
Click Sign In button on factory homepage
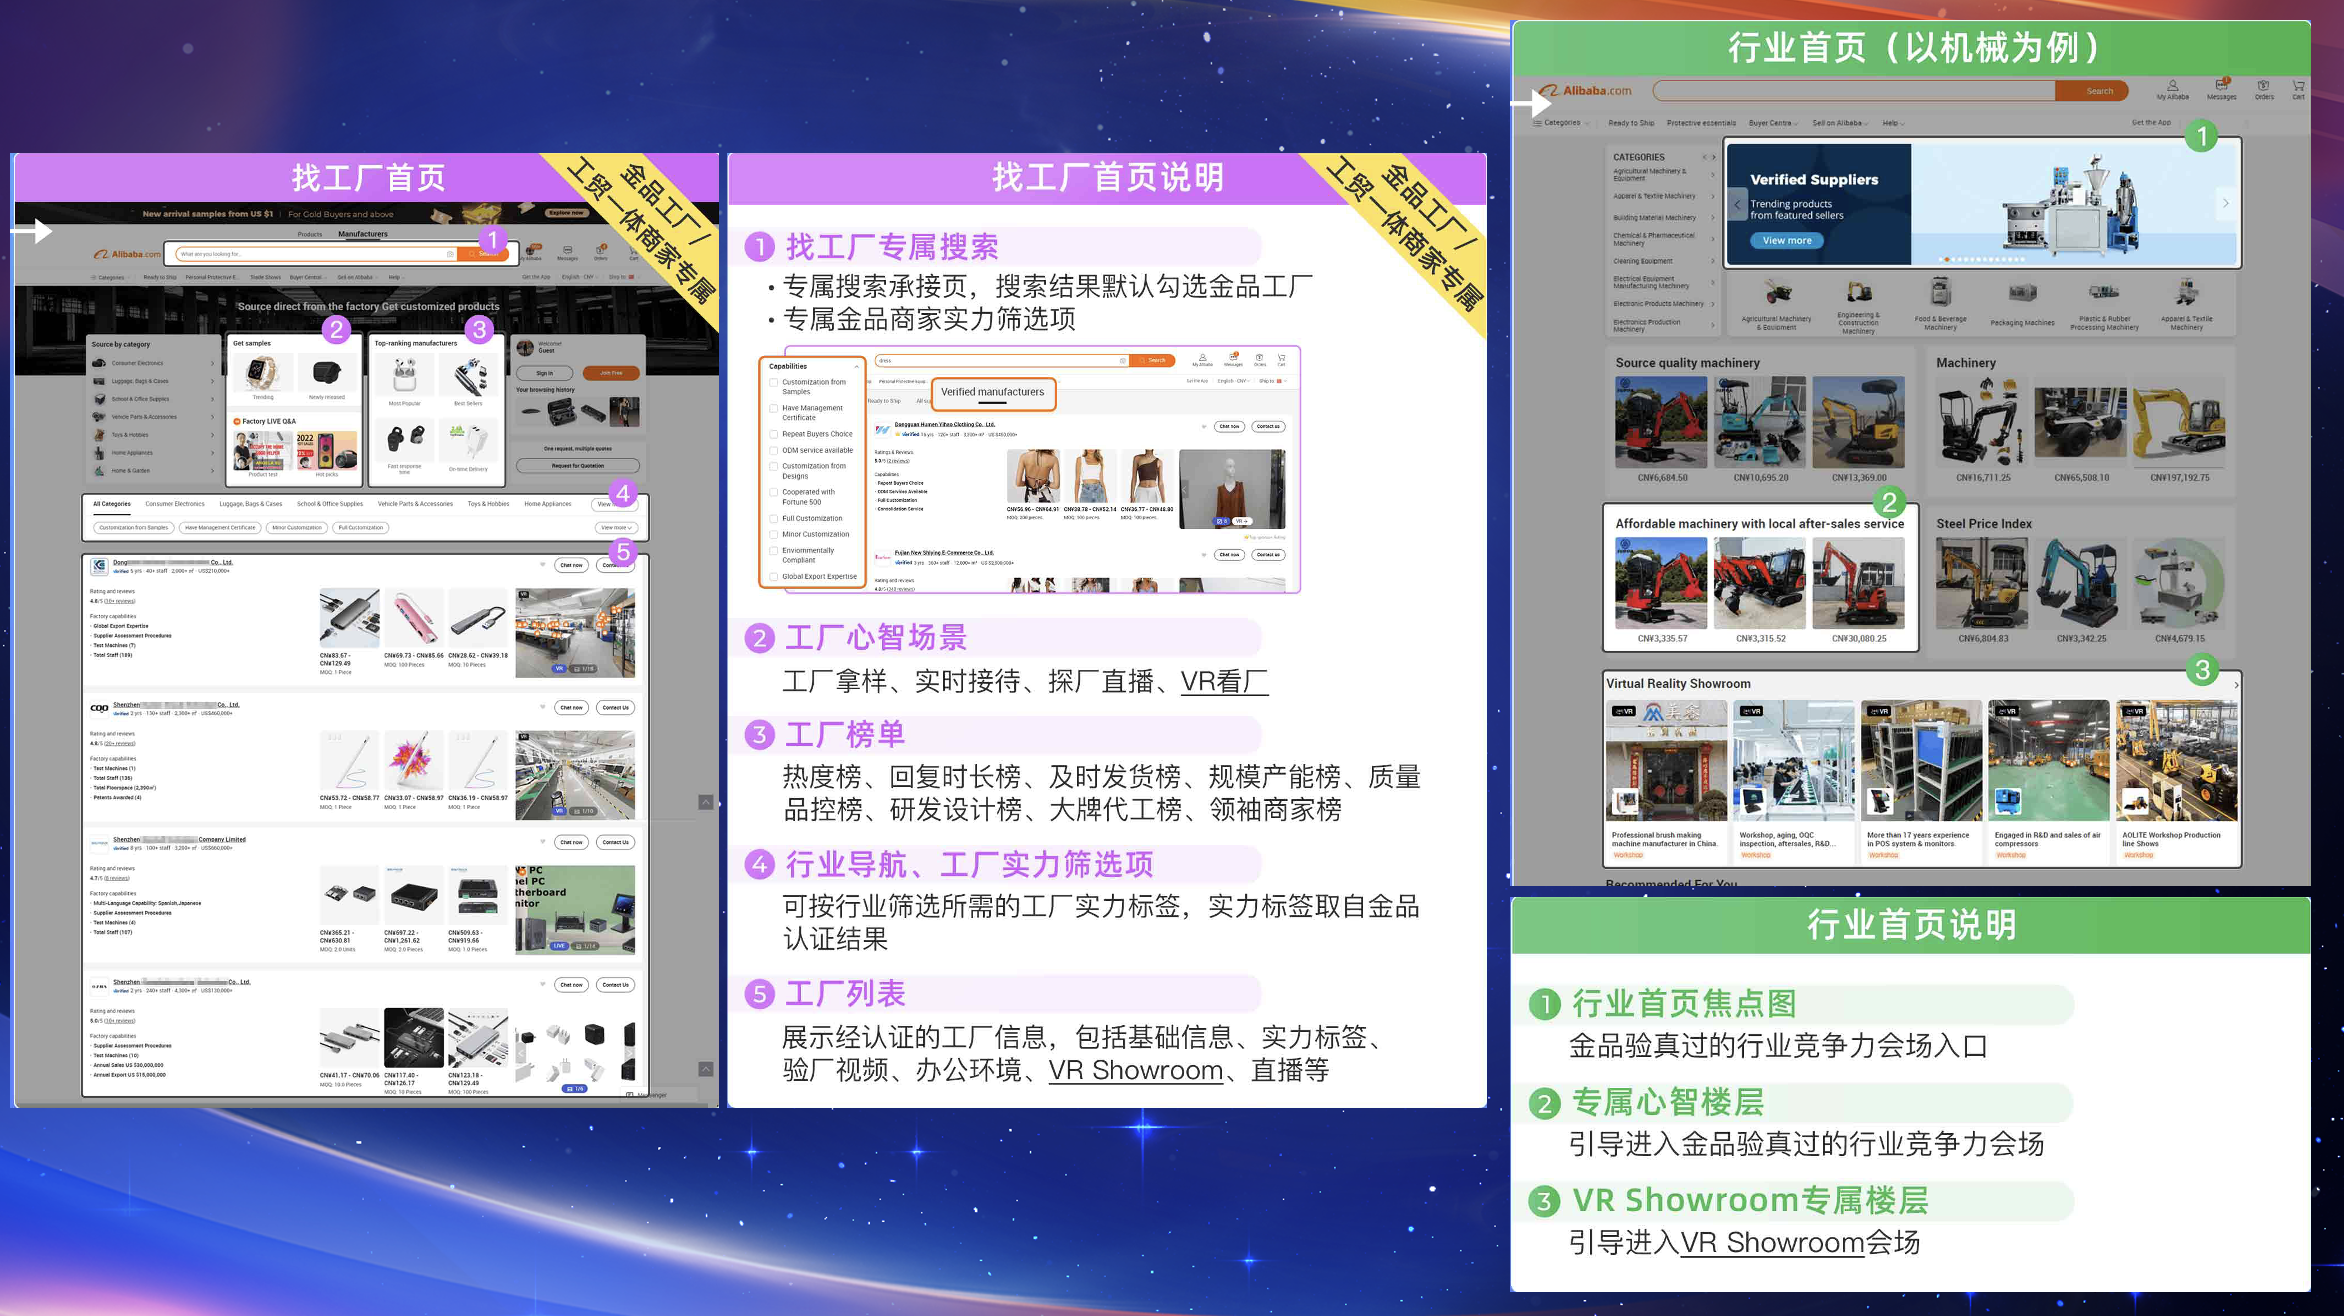pos(544,373)
